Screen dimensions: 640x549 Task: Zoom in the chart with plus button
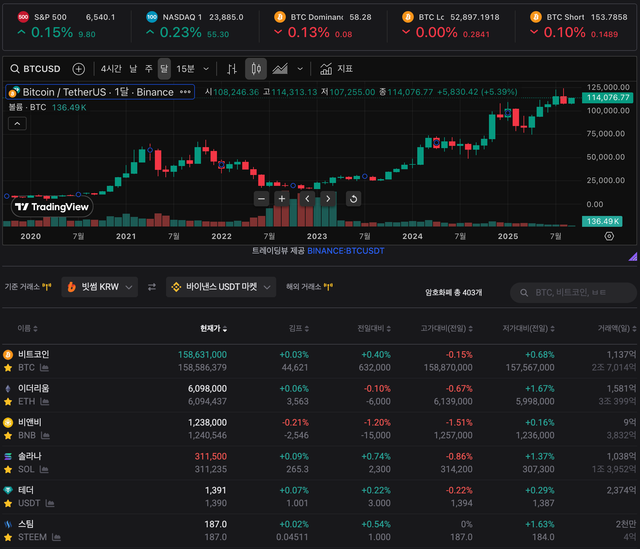coord(282,199)
